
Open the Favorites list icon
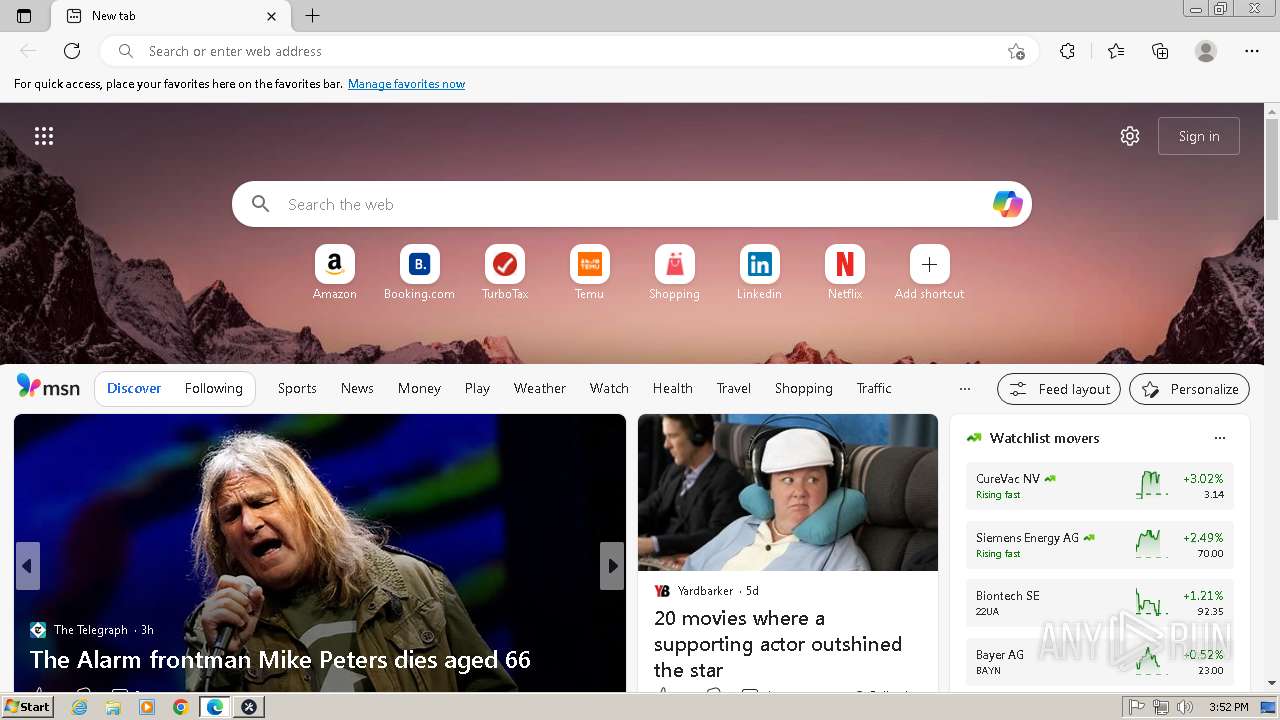pyautogui.click(x=1116, y=51)
